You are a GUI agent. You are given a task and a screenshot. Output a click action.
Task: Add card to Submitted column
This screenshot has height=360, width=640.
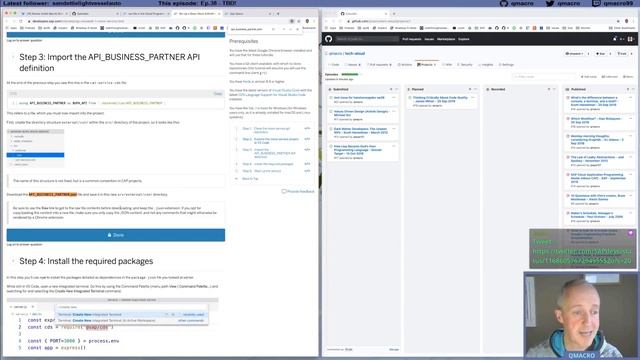tap(391, 89)
